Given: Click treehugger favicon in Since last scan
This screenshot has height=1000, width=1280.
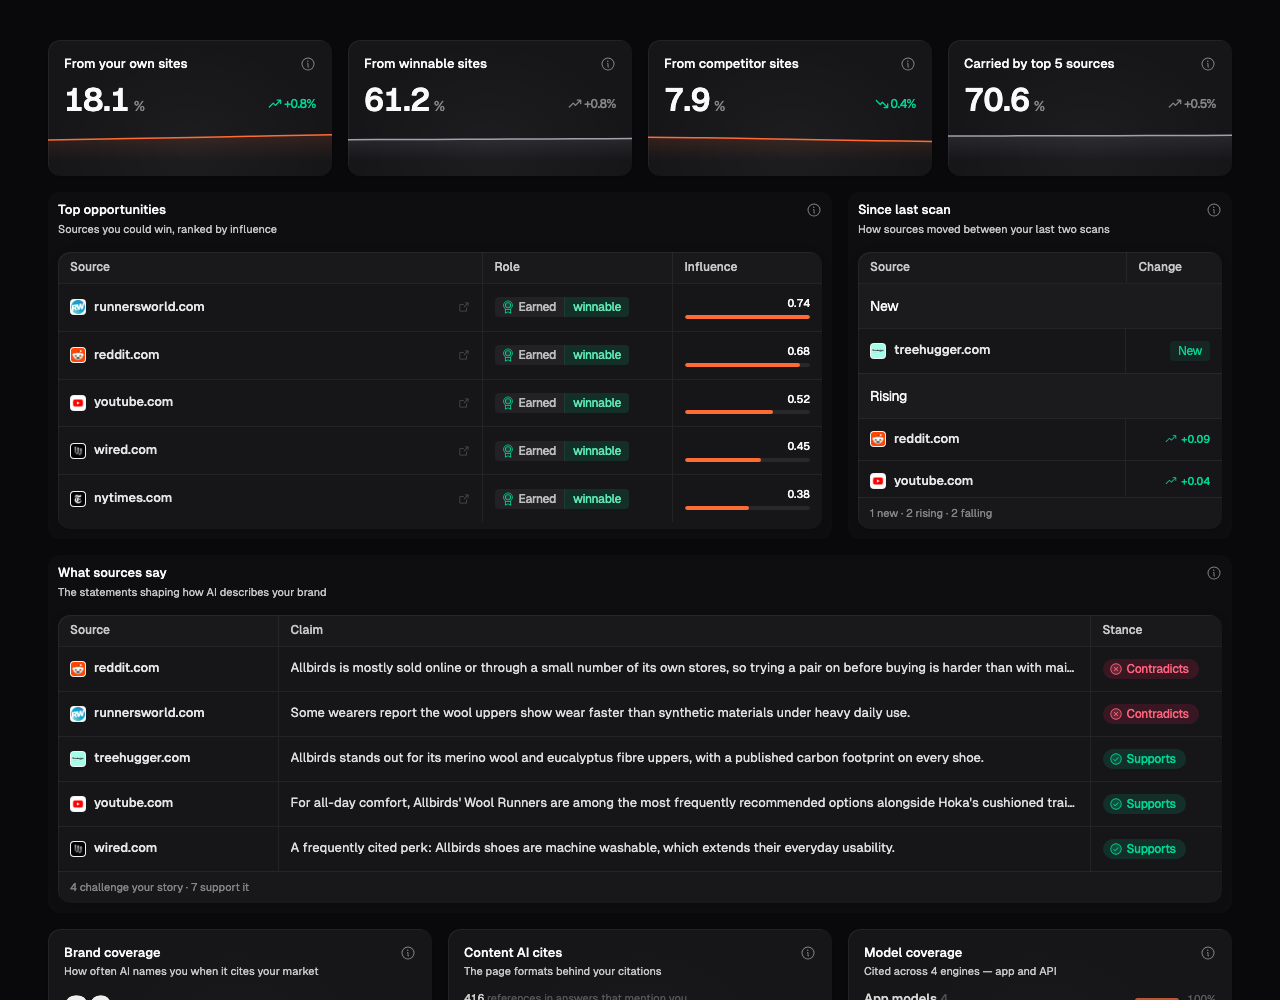Looking at the screenshot, I should point(878,351).
